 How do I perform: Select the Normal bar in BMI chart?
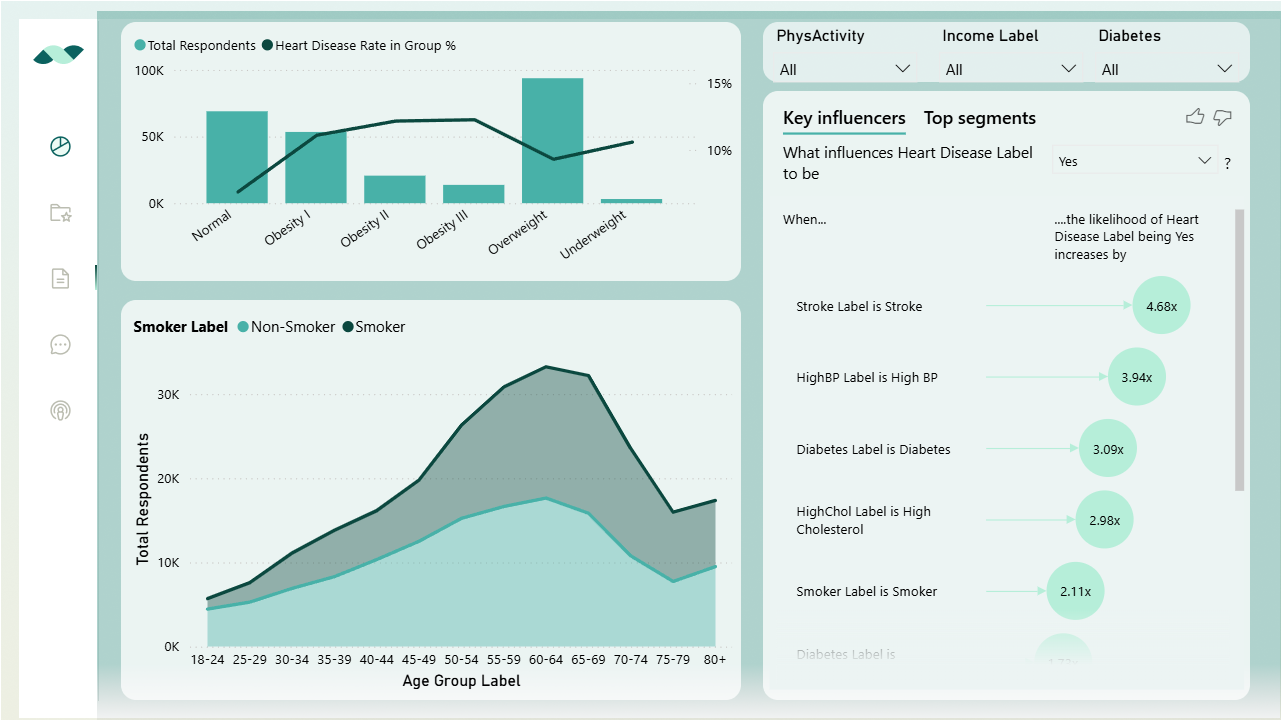coord(237,157)
